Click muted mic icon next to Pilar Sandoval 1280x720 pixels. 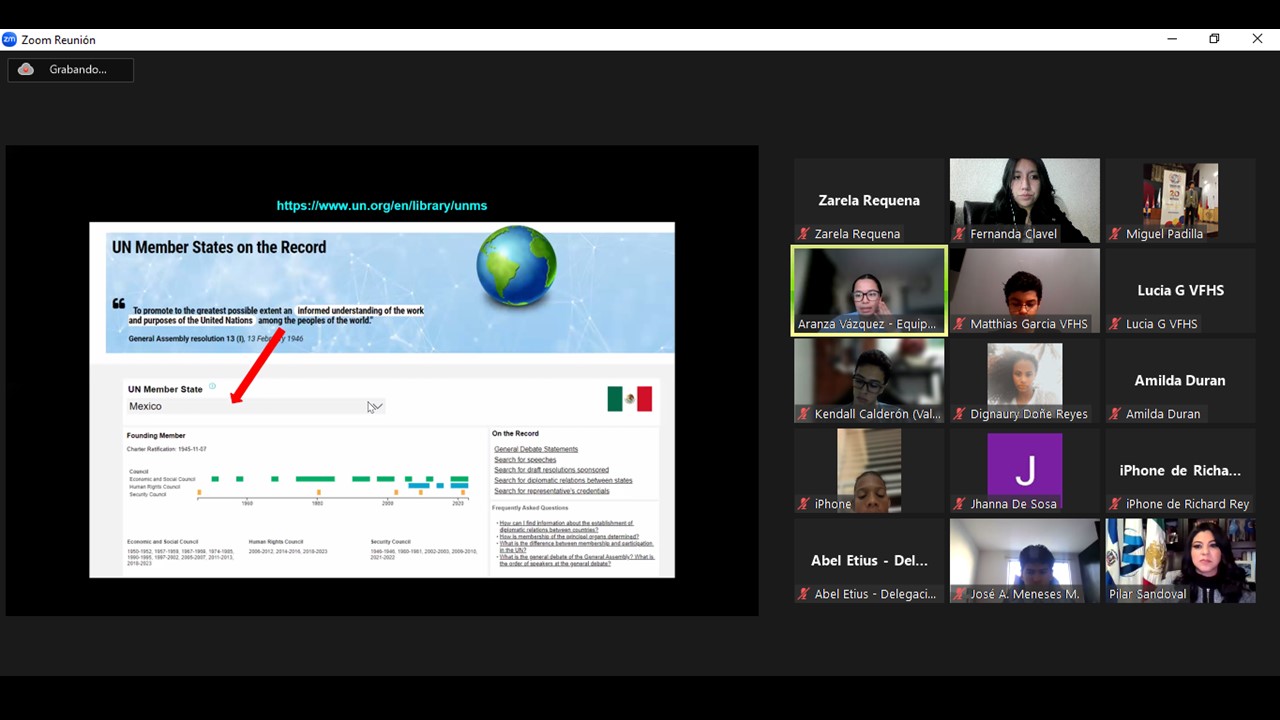tap(1115, 594)
